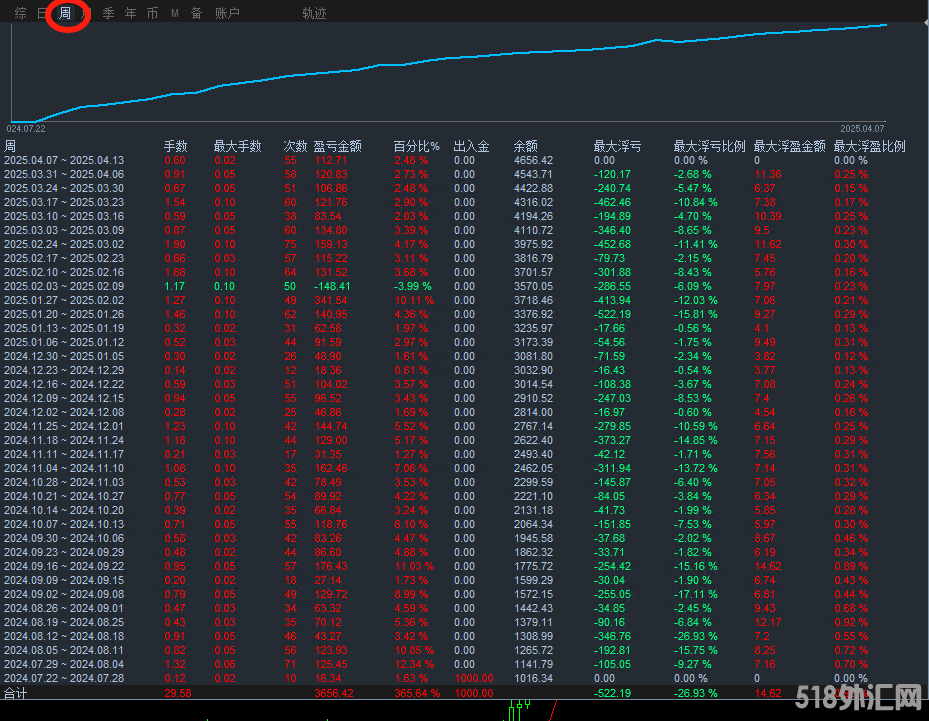Switch to the 账户 account tab
The width and height of the screenshot is (929, 721).
pos(227,13)
